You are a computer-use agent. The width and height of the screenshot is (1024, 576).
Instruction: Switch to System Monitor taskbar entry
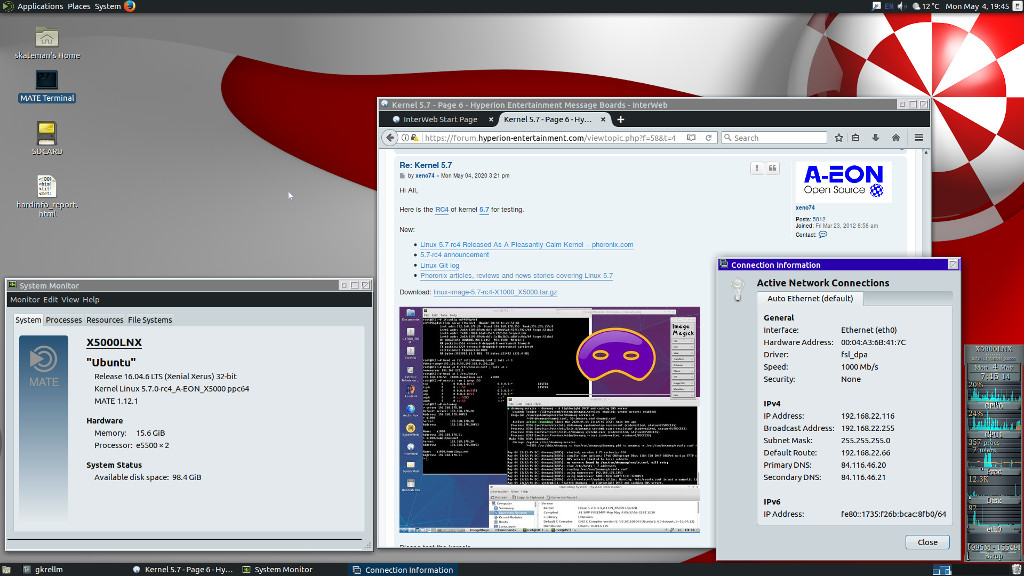pyautogui.click(x=277, y=569)
